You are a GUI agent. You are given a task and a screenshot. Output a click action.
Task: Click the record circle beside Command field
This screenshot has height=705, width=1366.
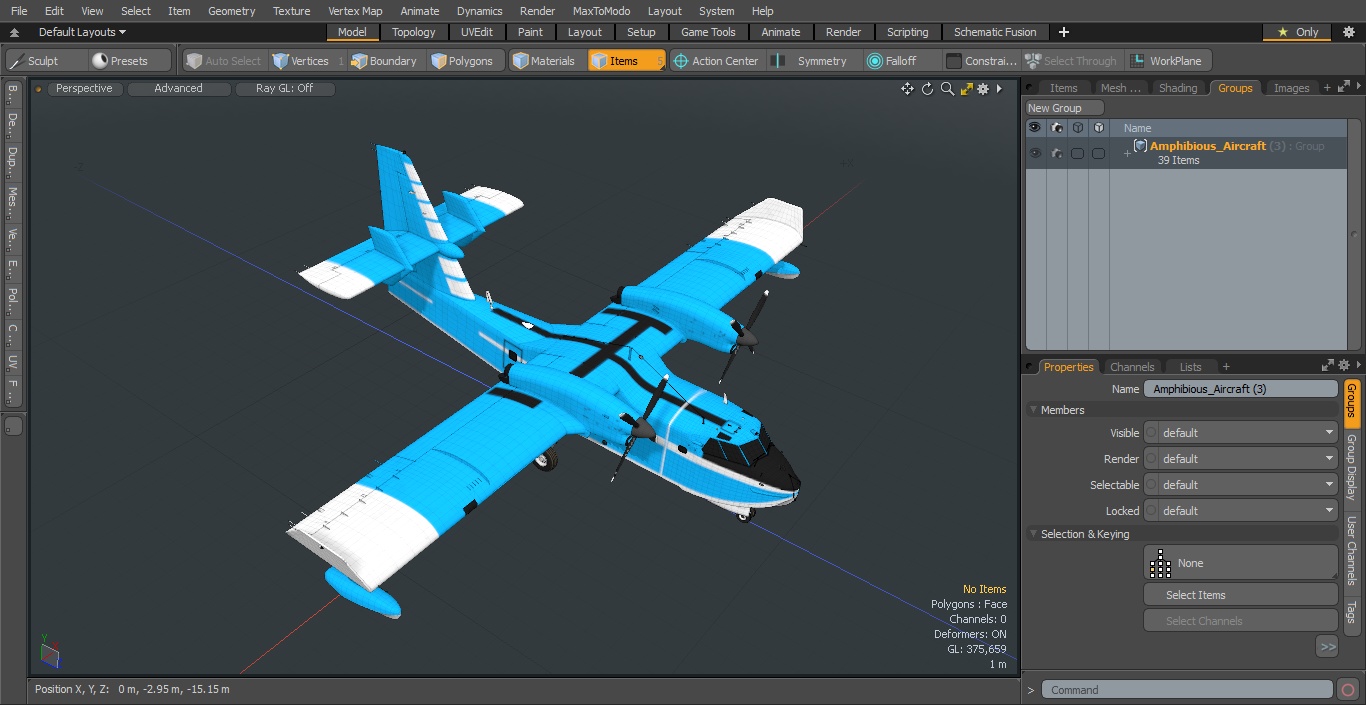(x=1347, y=690)
